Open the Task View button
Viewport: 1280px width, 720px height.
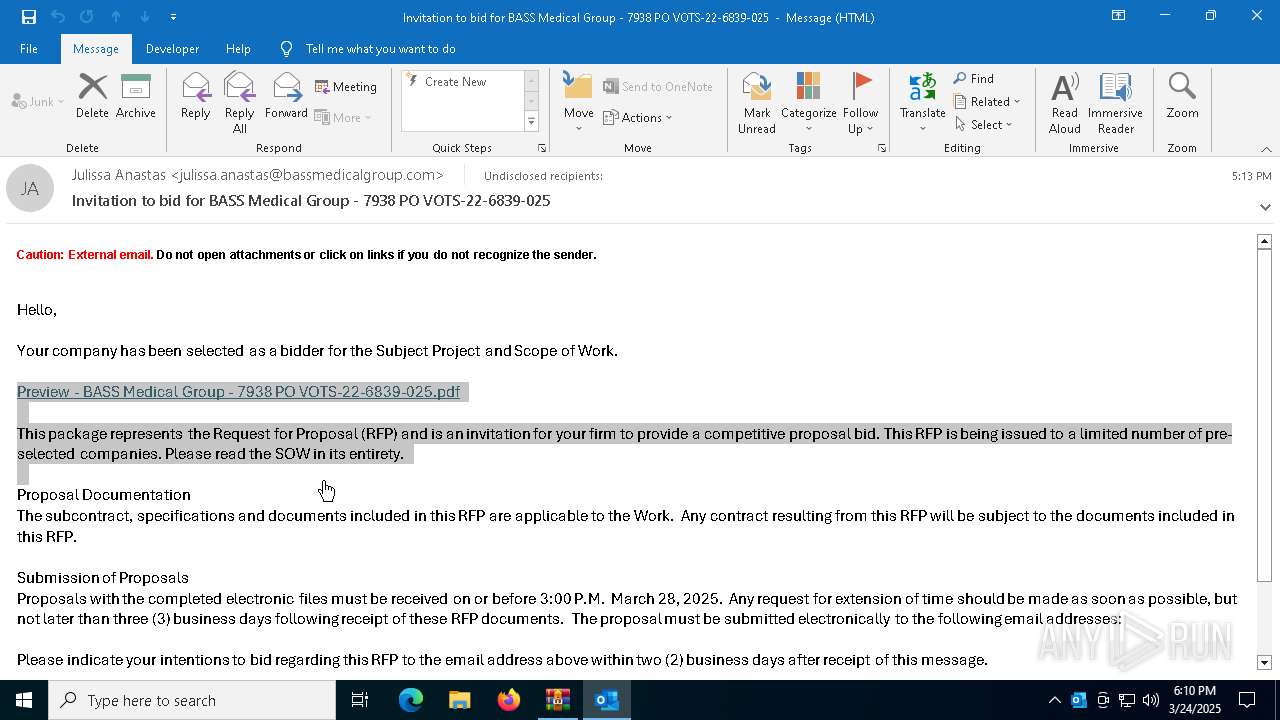[x=360, y=700]
